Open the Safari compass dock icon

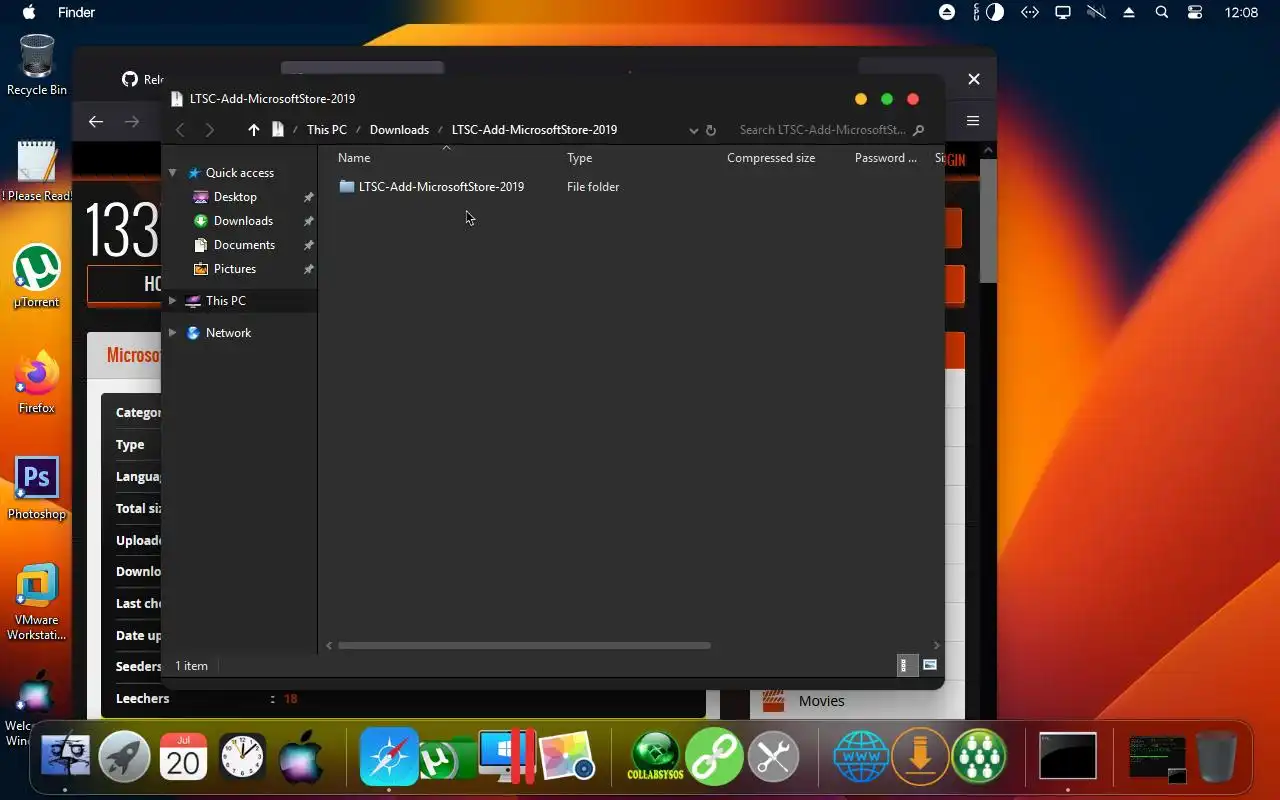(388, 757)
